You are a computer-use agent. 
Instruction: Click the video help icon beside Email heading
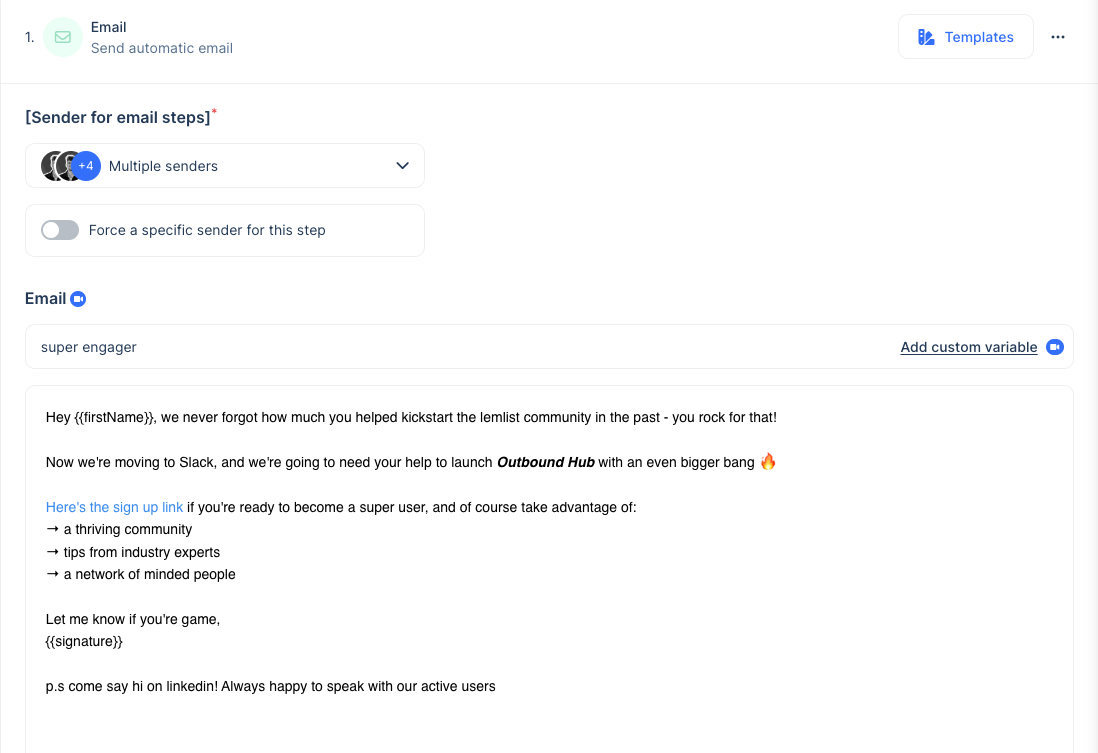tap(78, 299)
